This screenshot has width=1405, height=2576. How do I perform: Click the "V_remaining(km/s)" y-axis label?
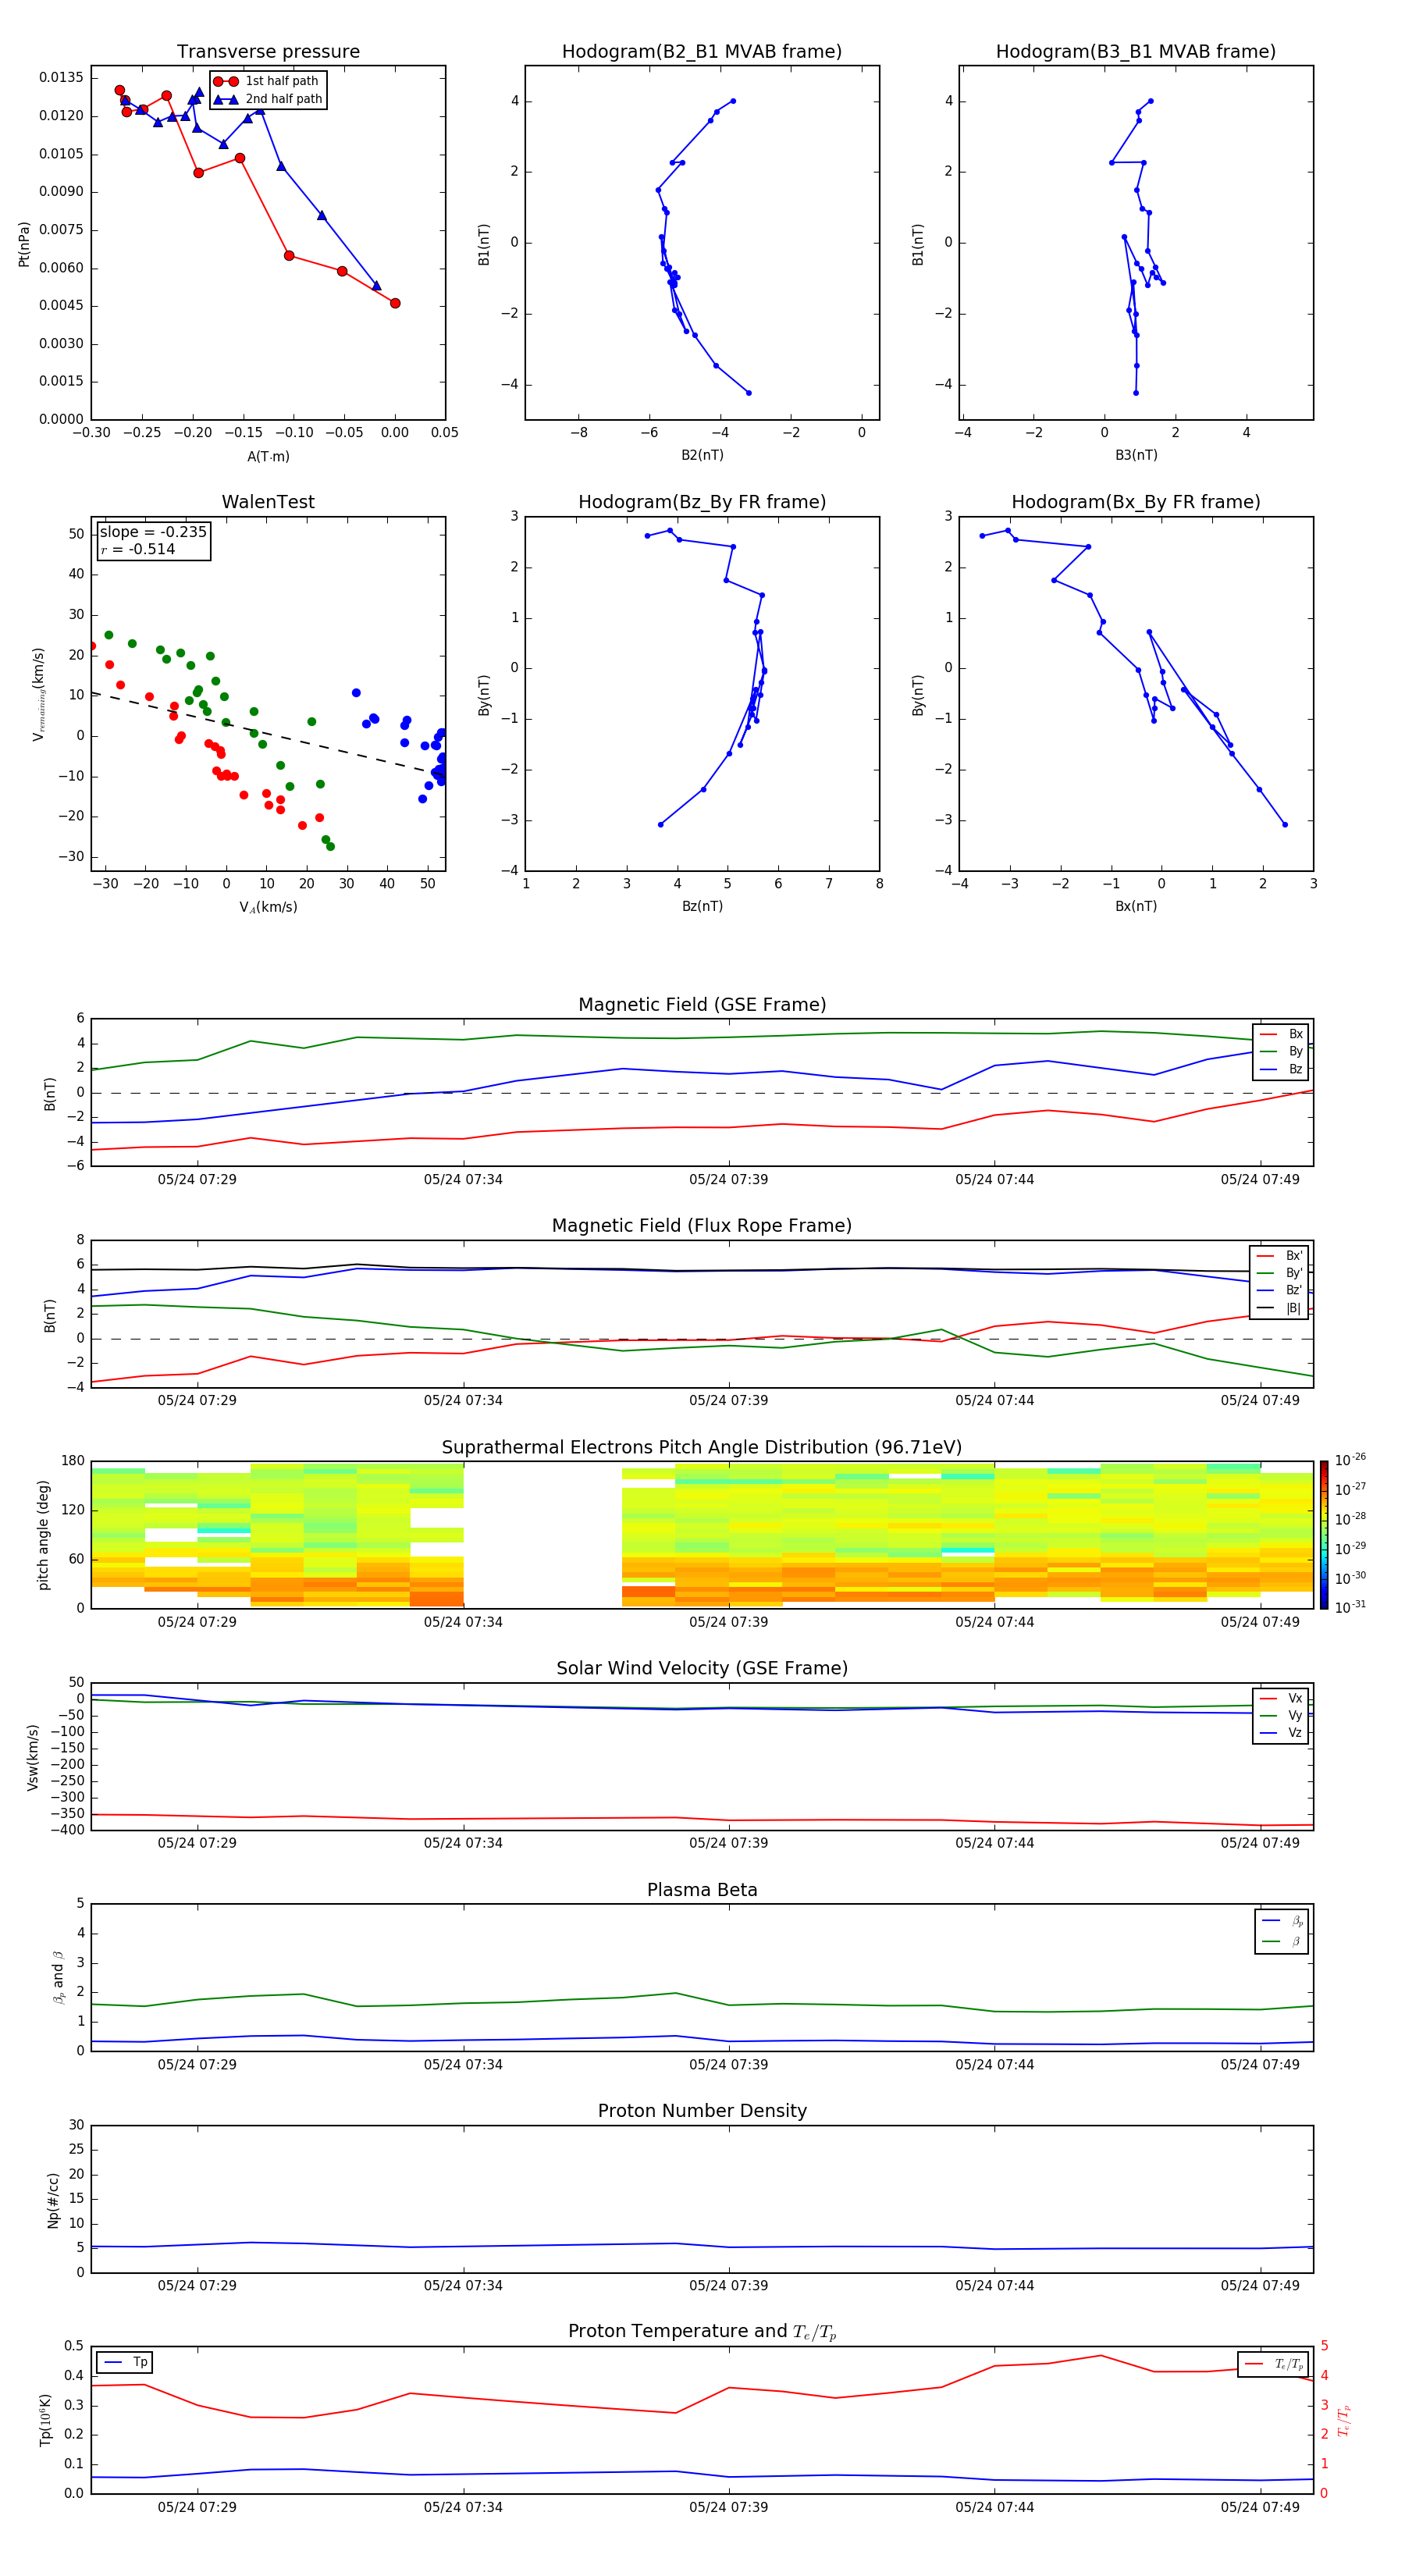click(39, 694)
